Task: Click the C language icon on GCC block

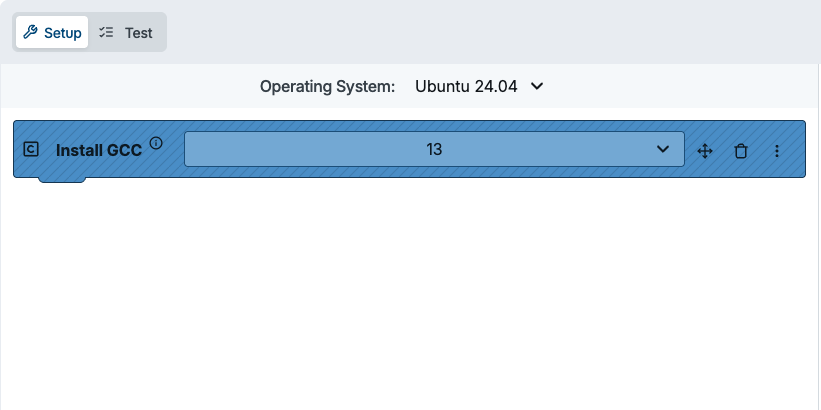Action: click(31, 149)
